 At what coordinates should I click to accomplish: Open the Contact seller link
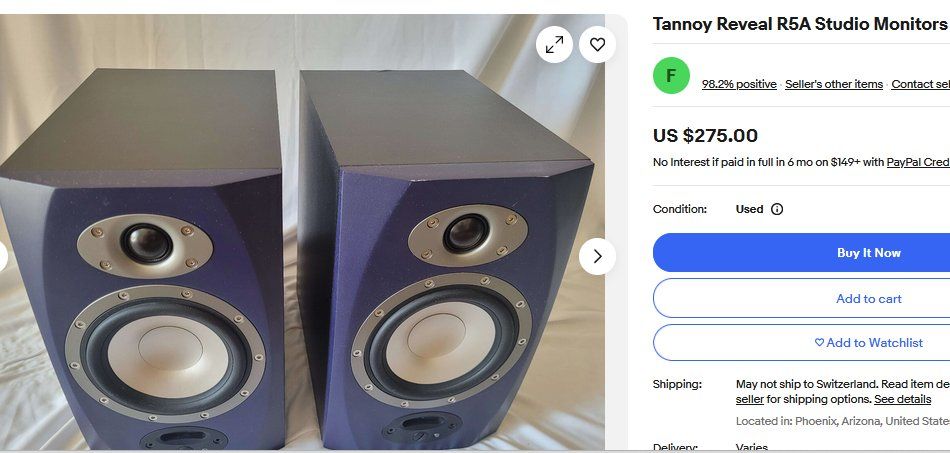pyautogui.click(x=920, y=84)
